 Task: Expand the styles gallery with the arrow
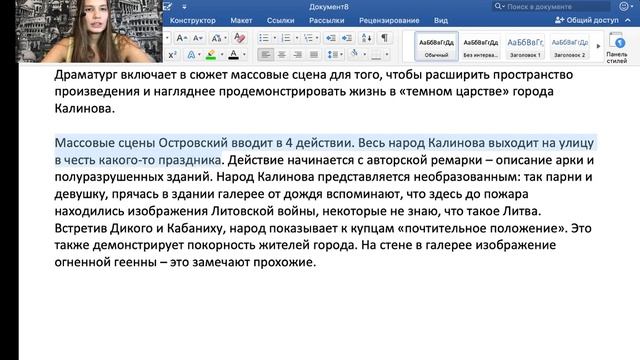coord(598,46)
